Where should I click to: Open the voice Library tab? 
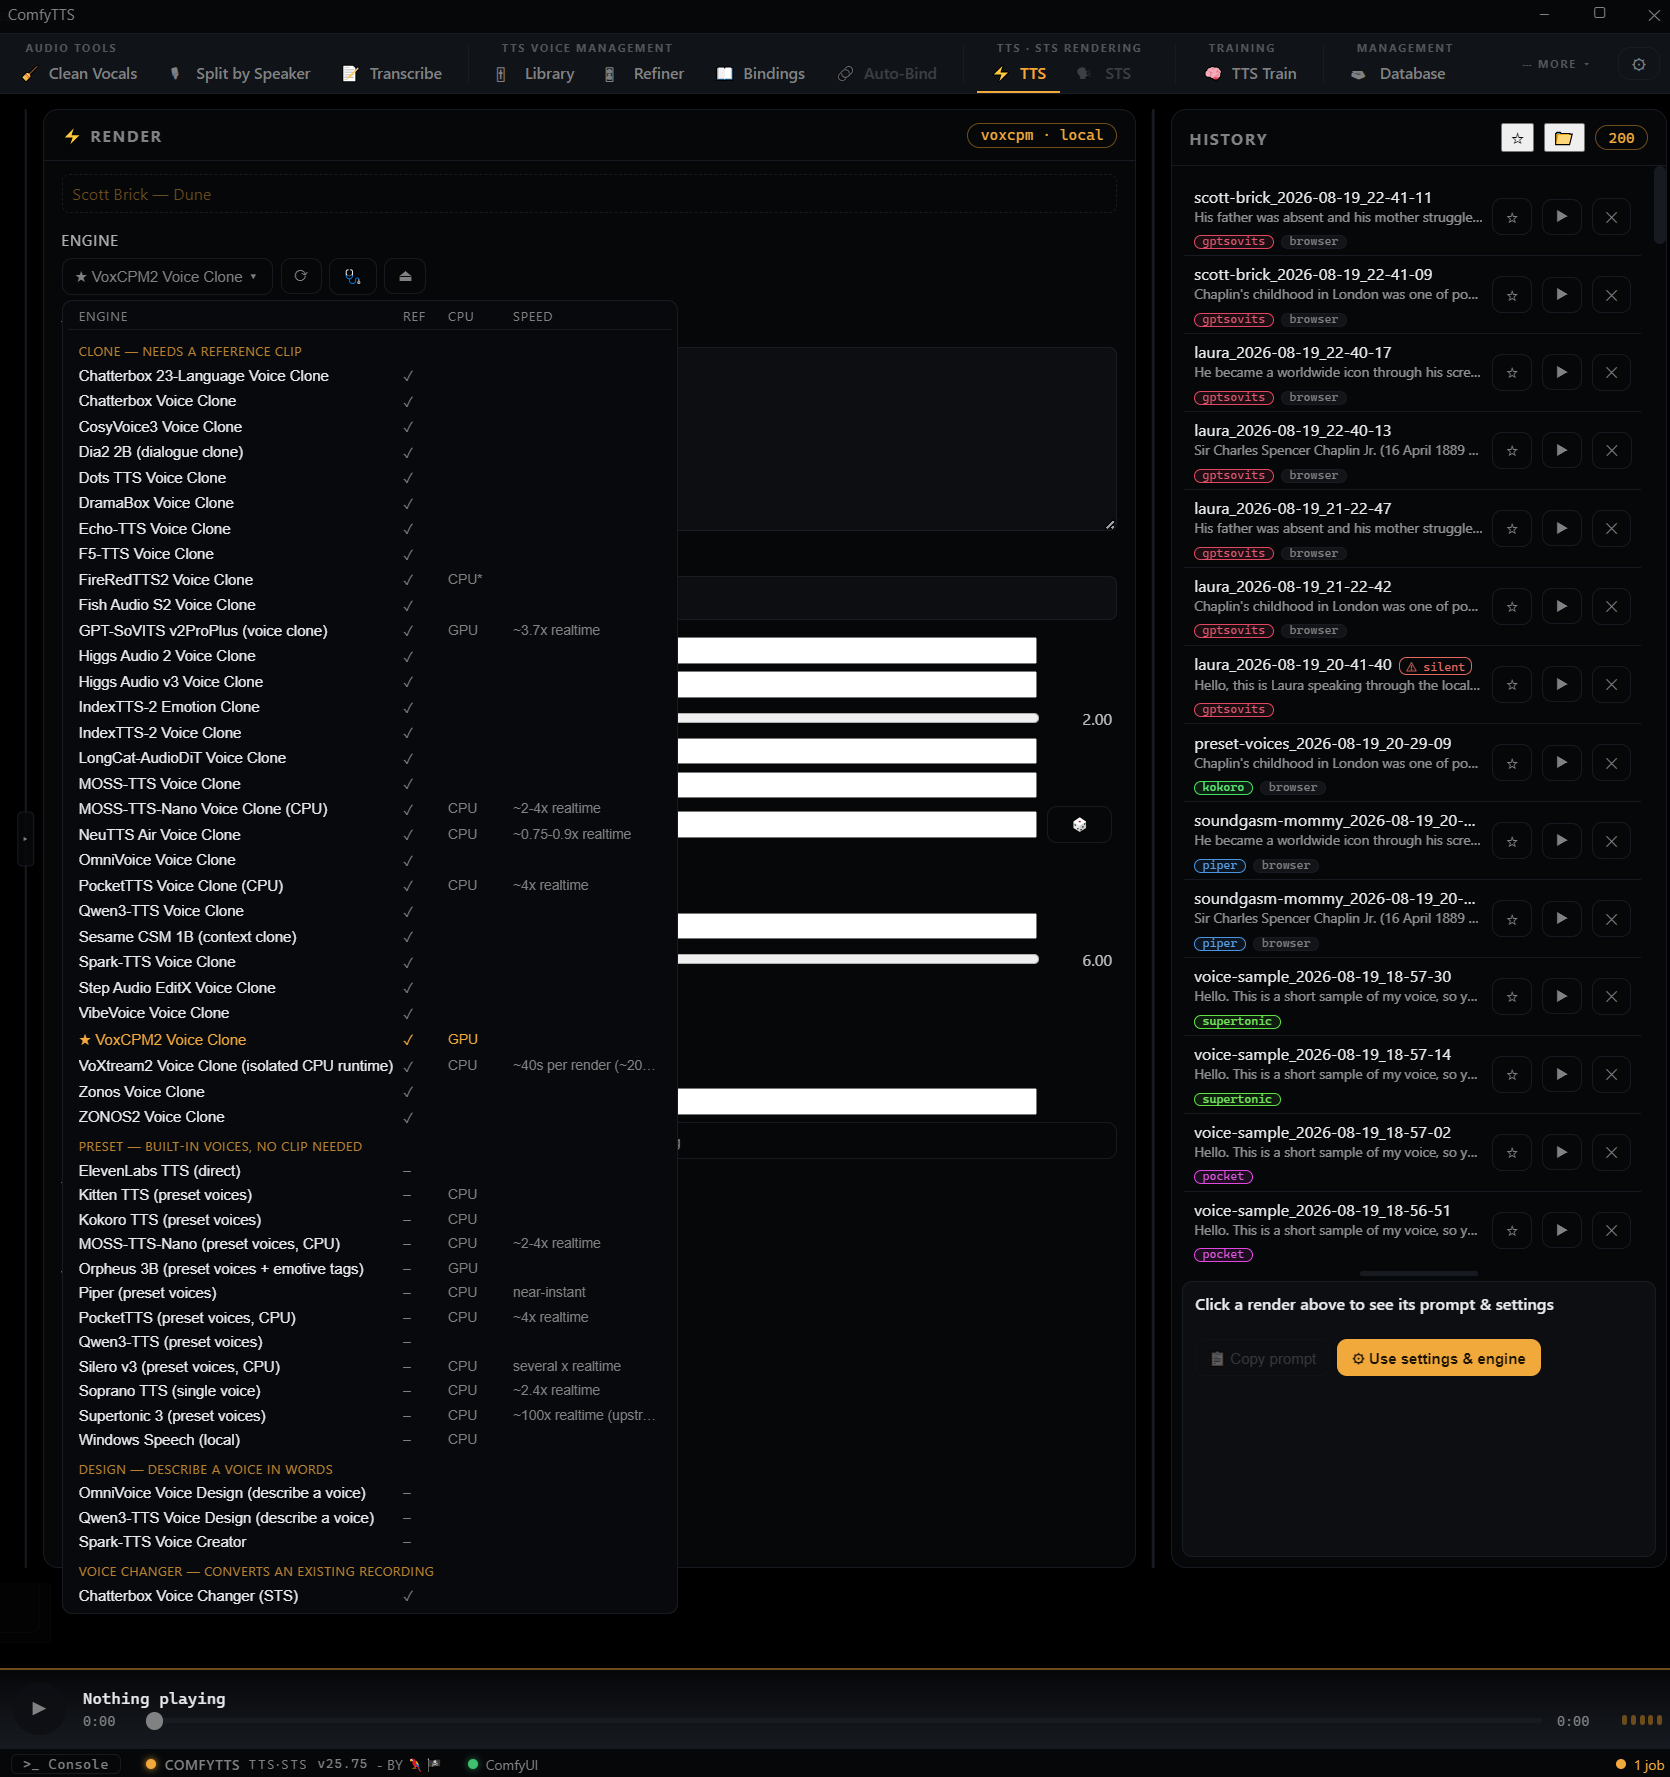(x=536, y=74)
